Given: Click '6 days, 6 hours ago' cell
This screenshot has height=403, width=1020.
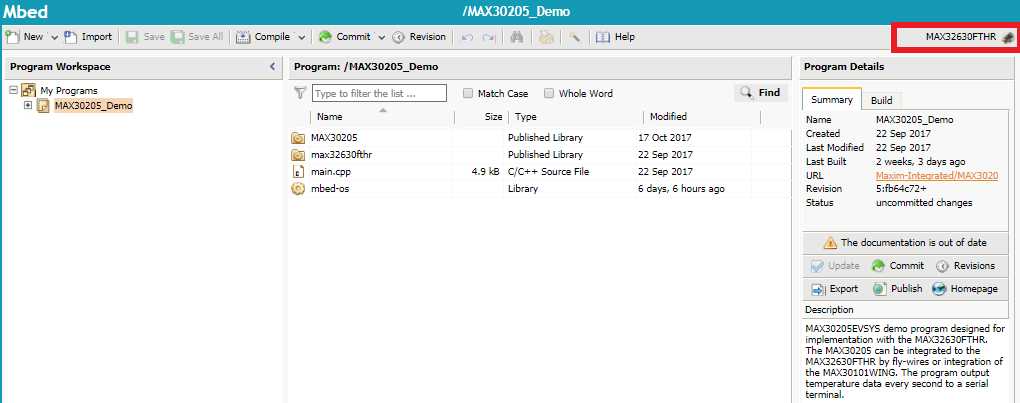Looking at the screenshot, I should point(681,188).
